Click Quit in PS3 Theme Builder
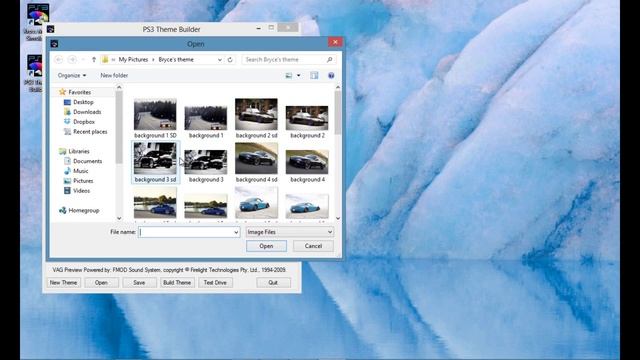 (273, 283)
